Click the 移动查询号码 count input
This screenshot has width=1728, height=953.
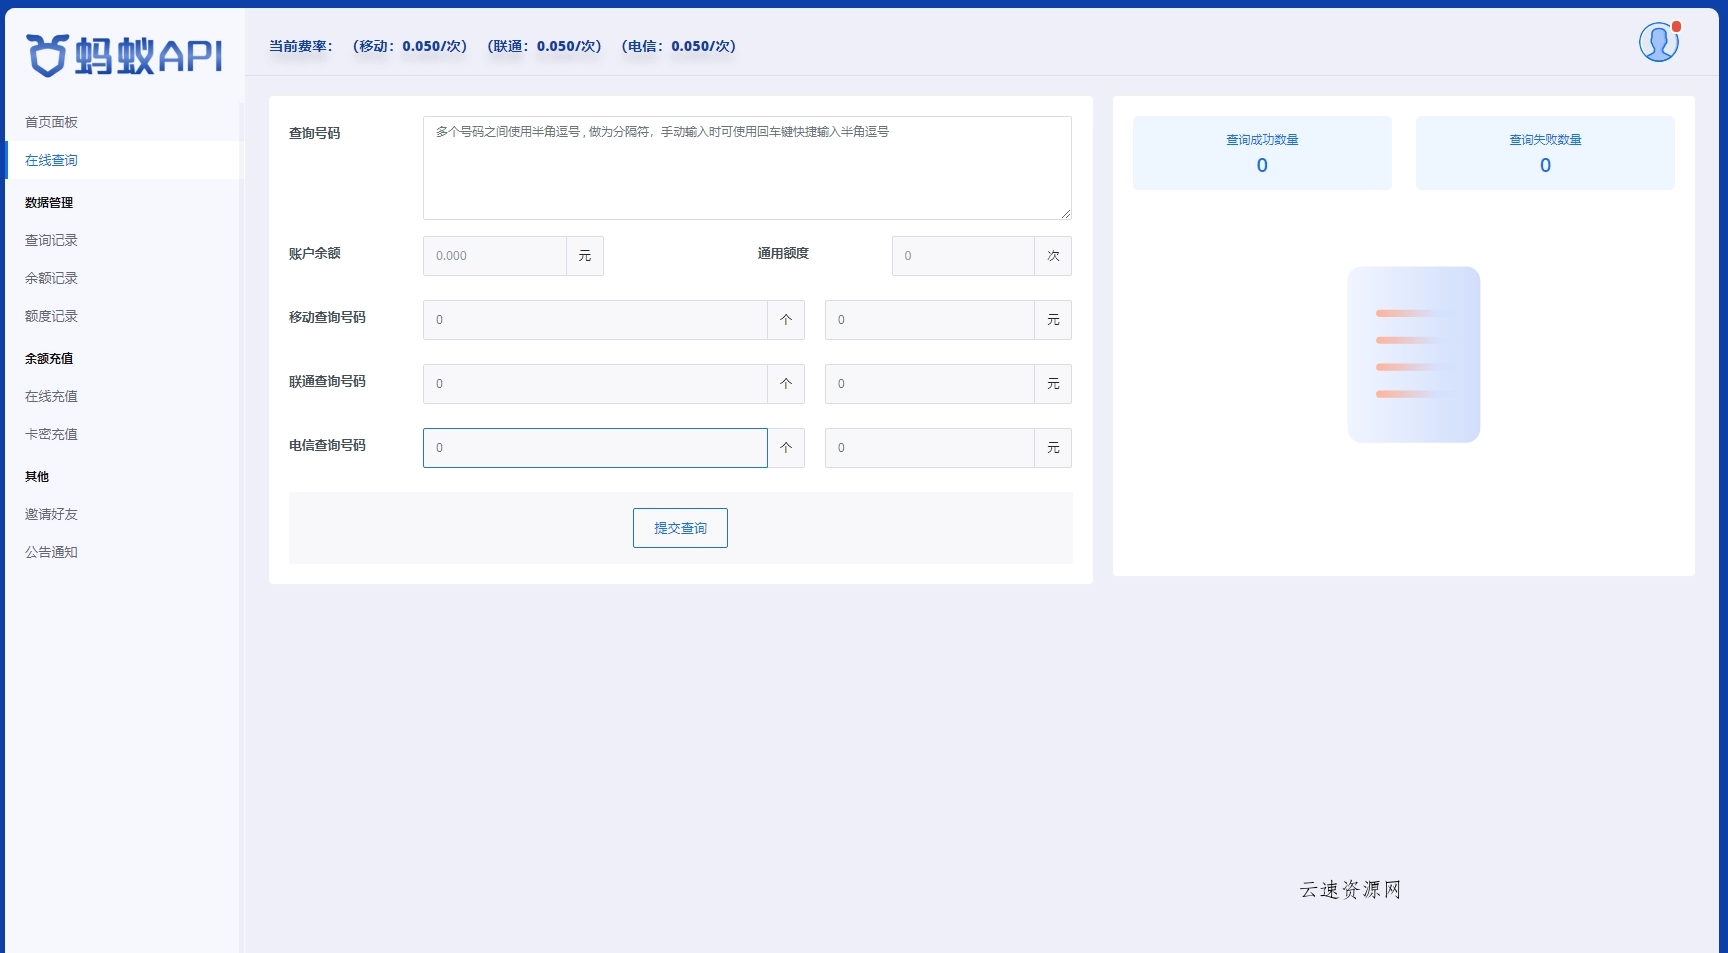click(x=595, y=320)
